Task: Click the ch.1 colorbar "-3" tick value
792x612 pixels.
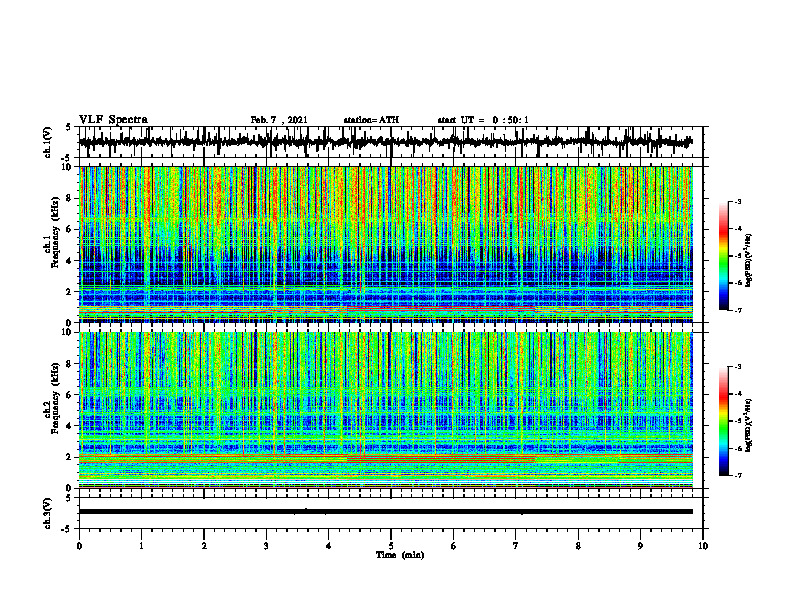Action: coord(738,201)
